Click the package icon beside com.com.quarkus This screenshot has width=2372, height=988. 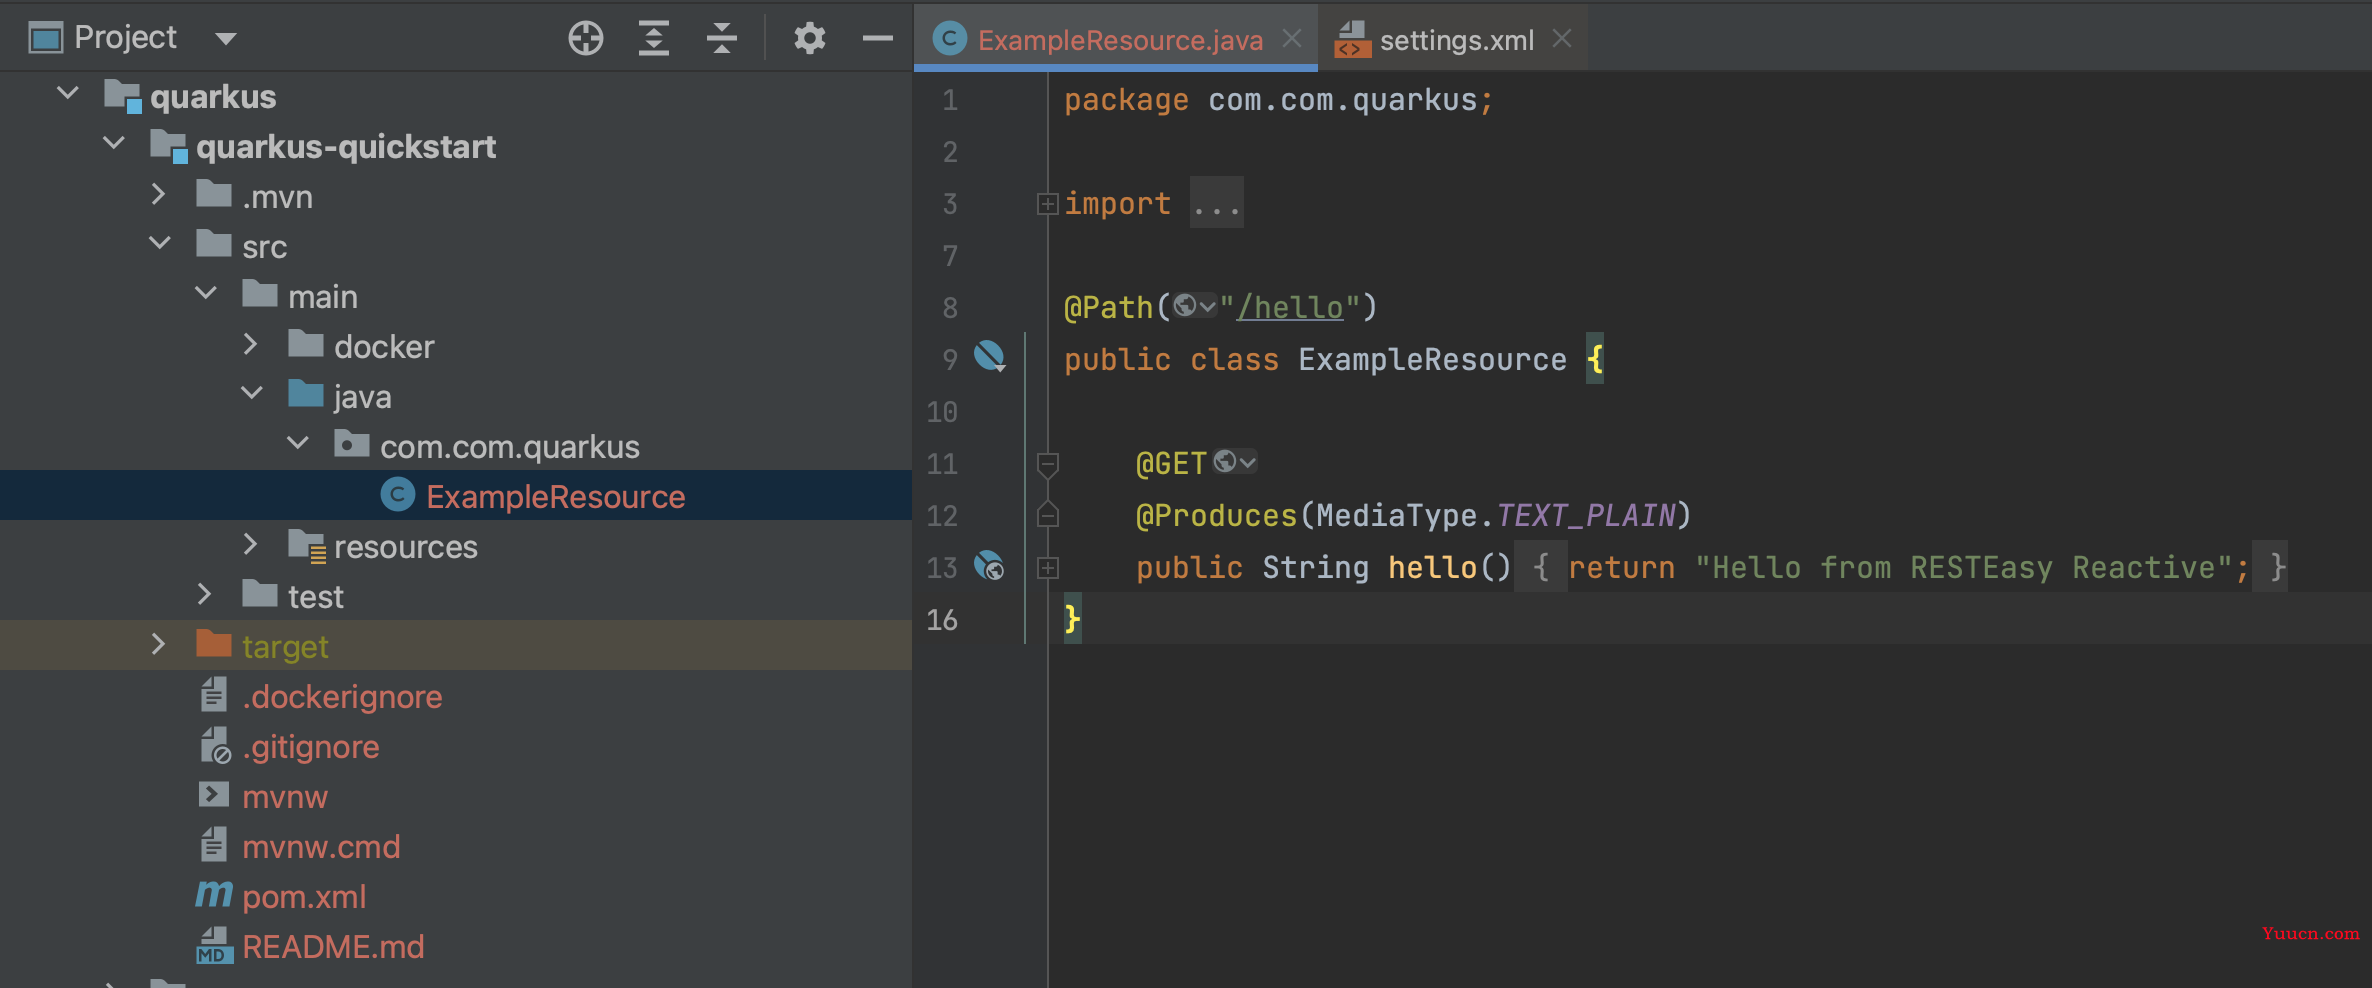pyautogui.click(x=351, y=444)
